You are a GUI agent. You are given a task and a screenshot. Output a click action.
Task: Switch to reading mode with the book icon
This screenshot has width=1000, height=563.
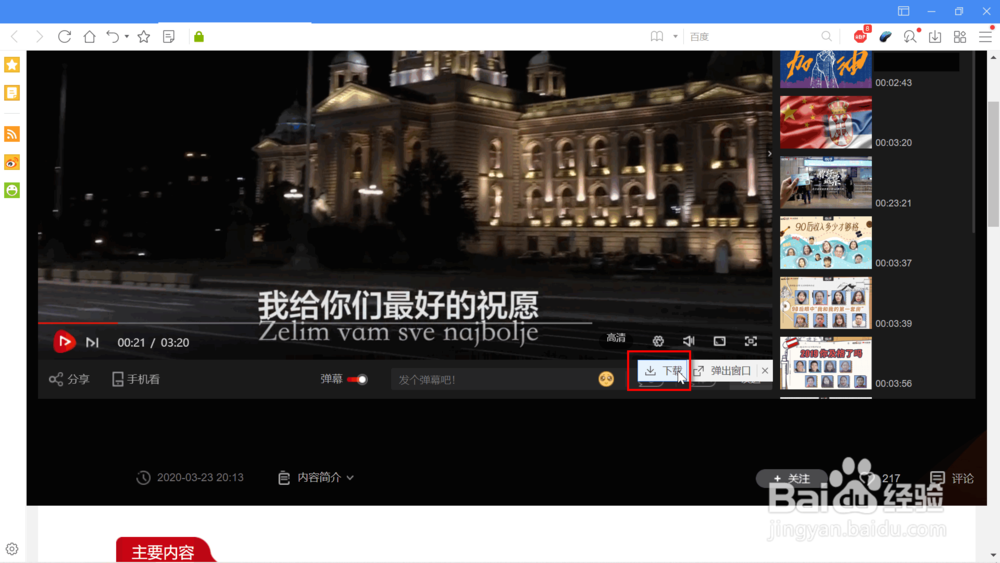[x=657, y=36]
